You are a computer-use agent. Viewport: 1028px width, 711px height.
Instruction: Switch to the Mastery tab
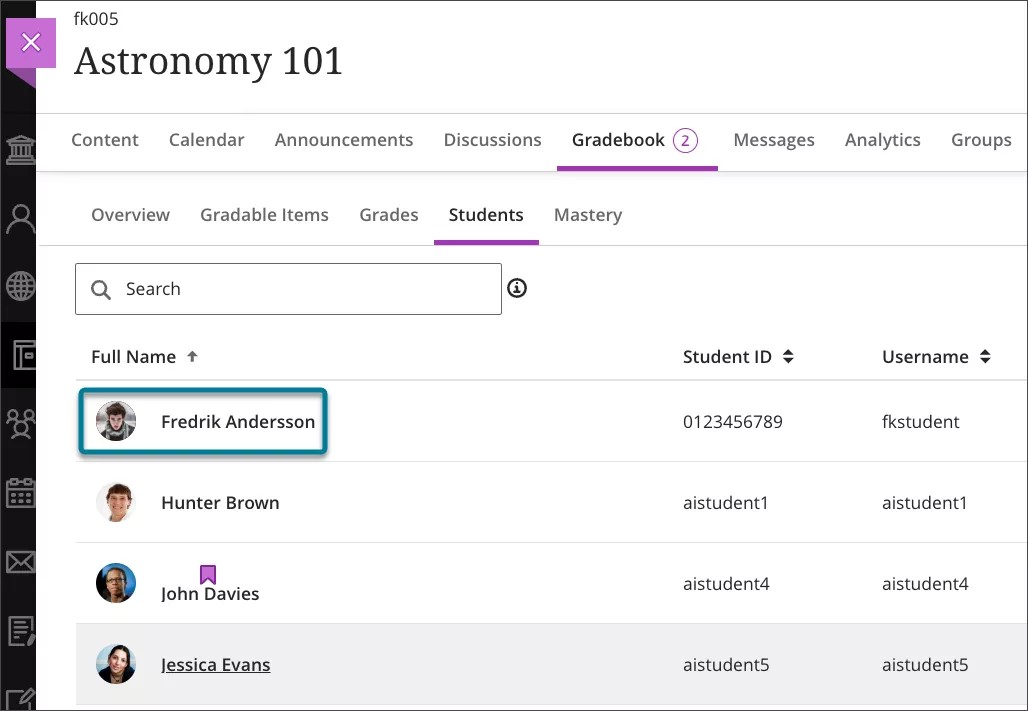588,215
